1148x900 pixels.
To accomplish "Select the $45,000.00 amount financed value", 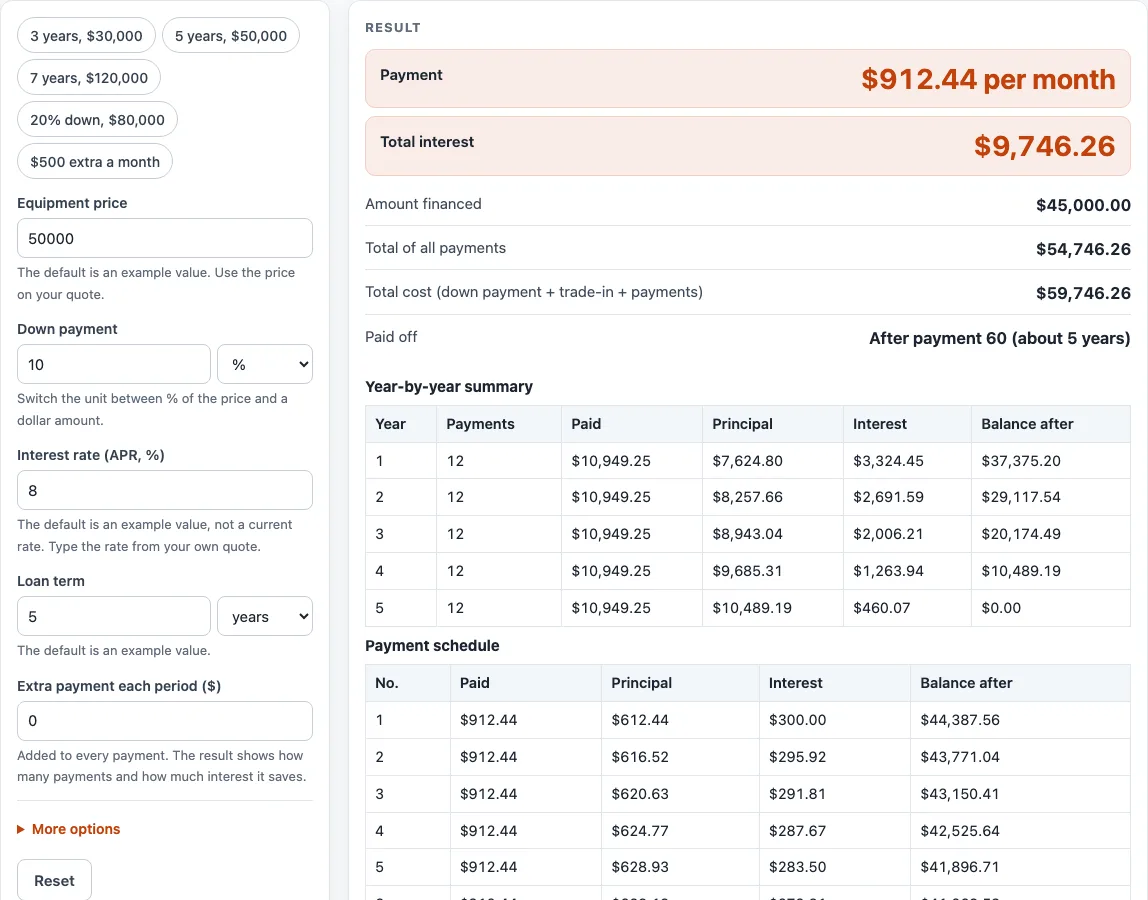I will coord(1083,205).
